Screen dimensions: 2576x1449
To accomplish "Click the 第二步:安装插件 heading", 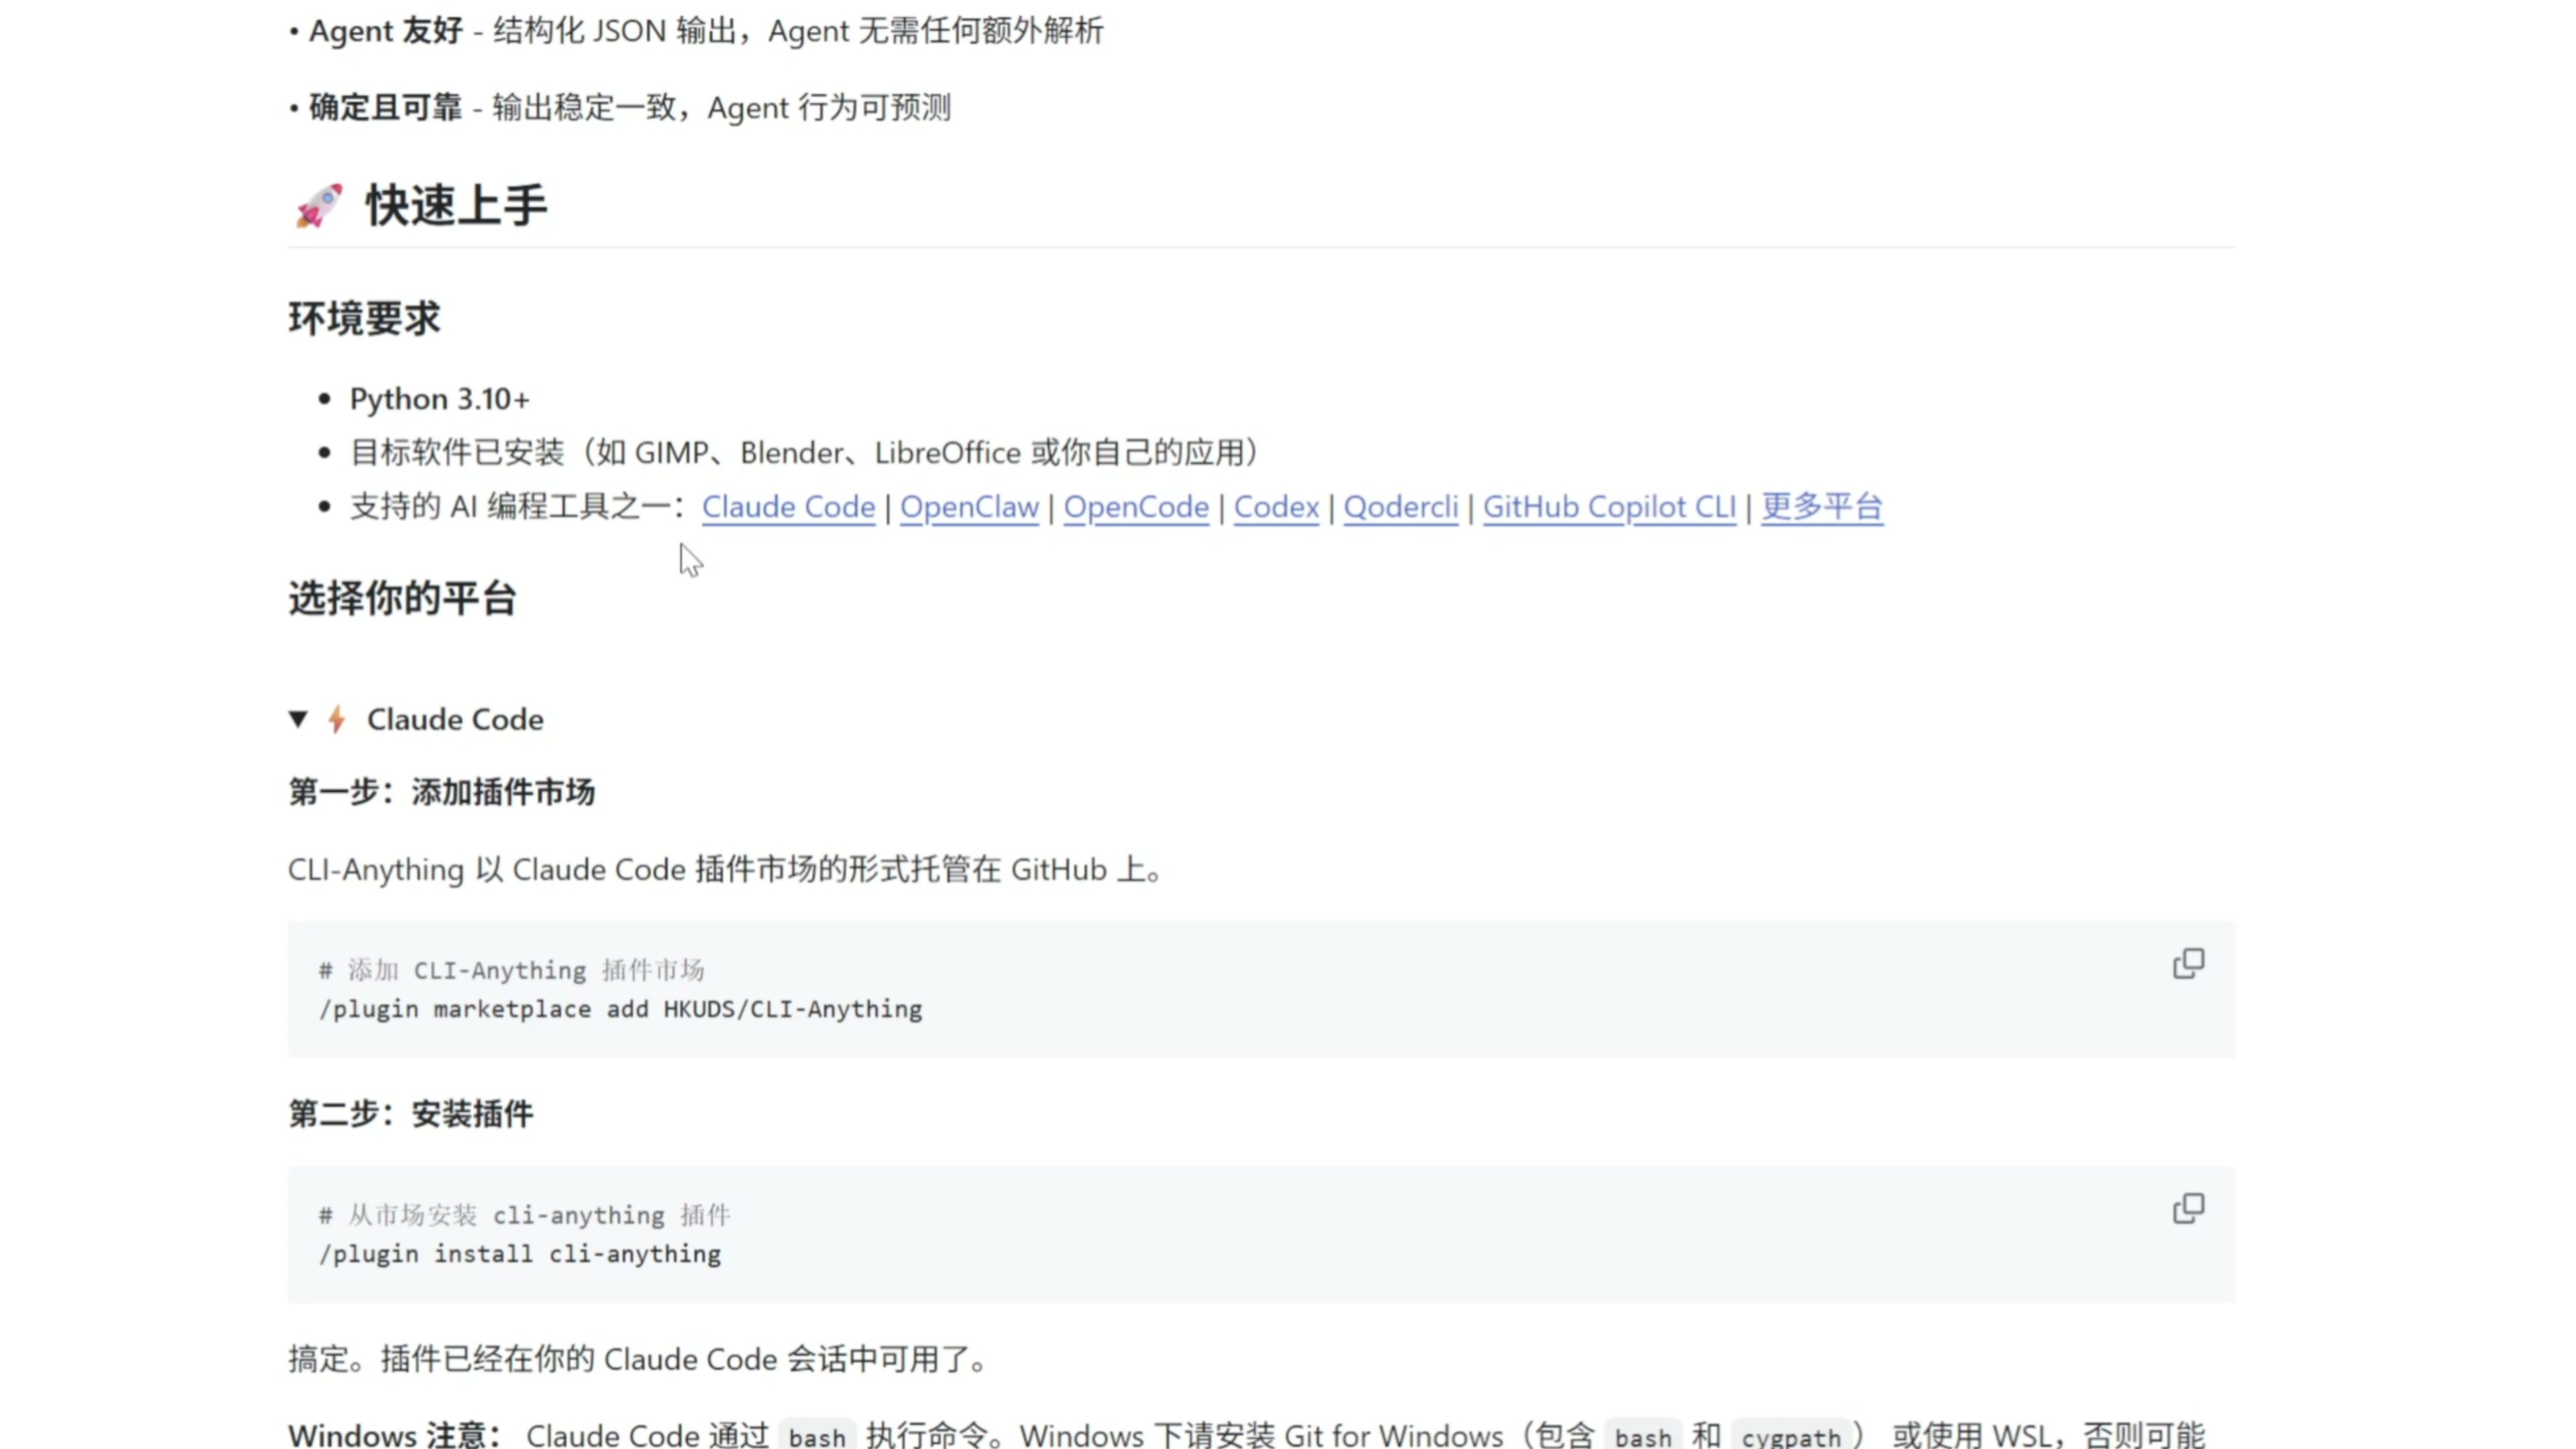I will [x=410, y=1113].
